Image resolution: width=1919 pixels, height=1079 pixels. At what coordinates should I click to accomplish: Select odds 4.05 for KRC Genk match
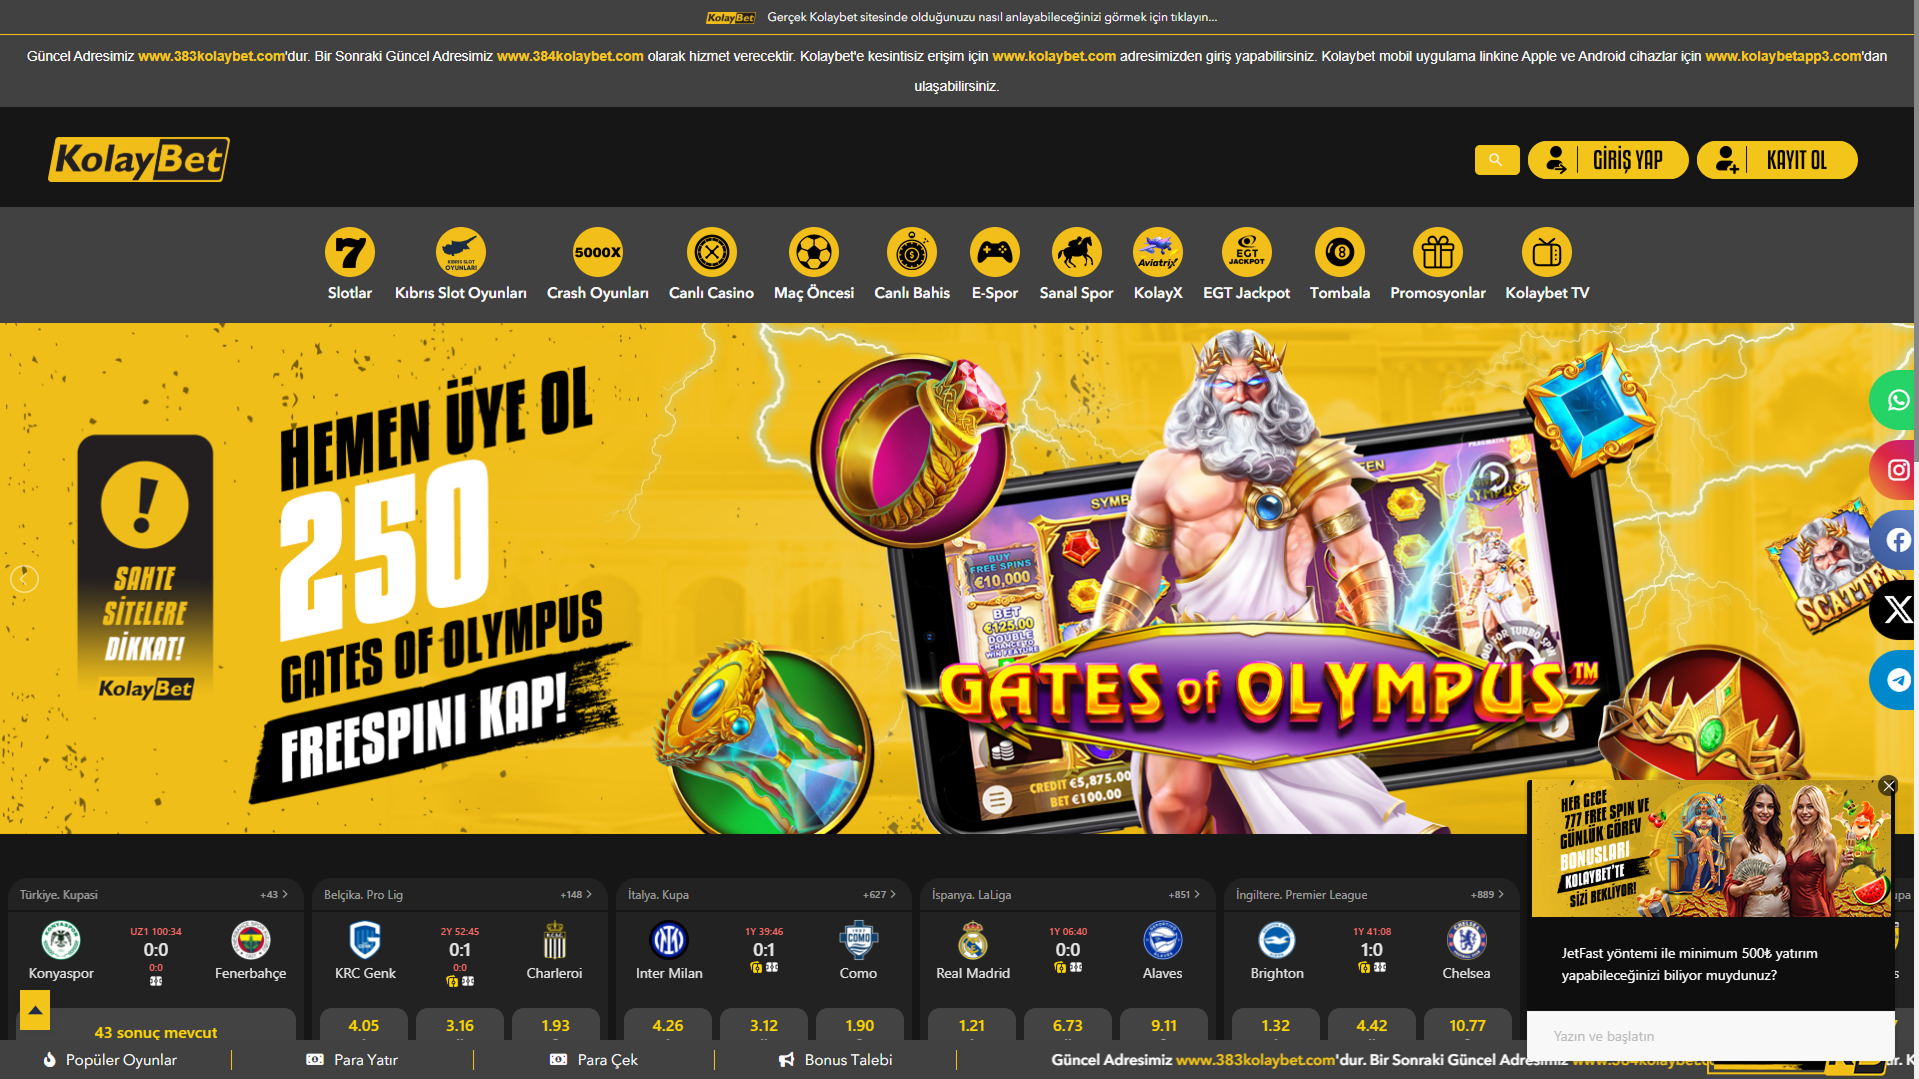[364, 1025]
